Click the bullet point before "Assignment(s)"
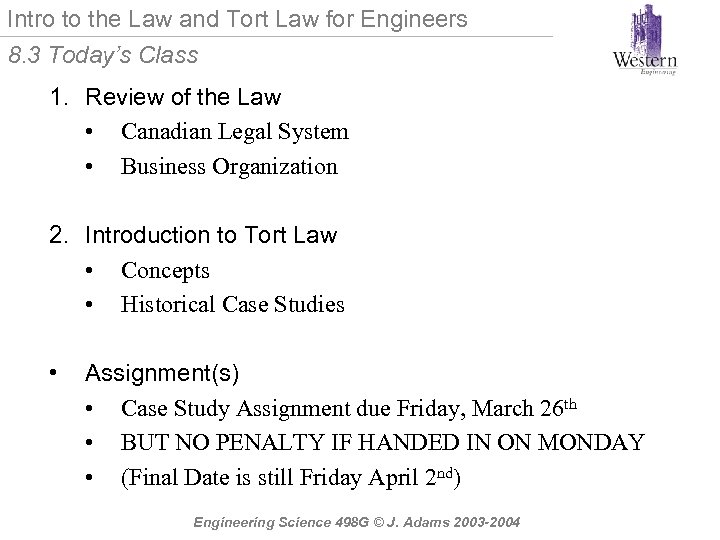Screen dimensions: 720x540 [x=54, y=374]
